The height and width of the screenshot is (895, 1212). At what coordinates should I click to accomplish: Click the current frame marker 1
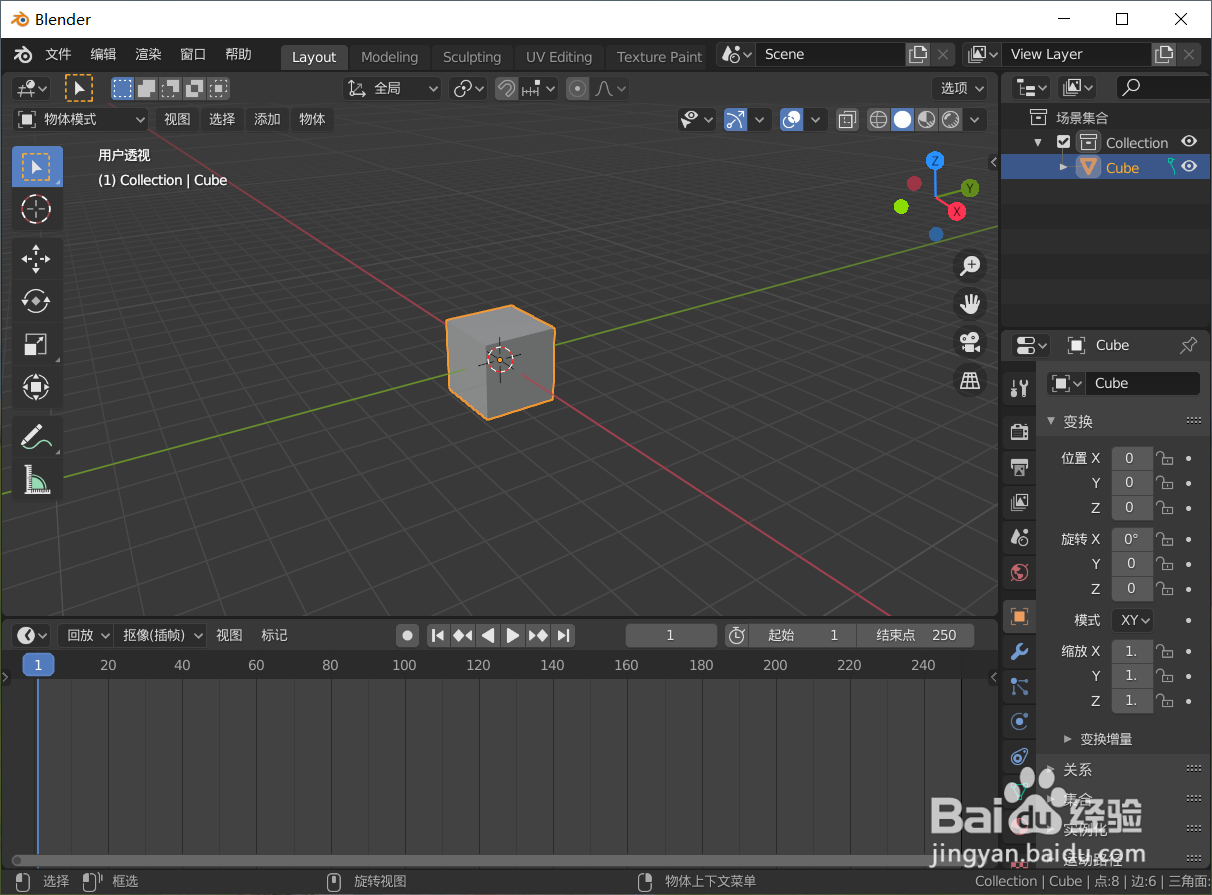tap(38, 665)
